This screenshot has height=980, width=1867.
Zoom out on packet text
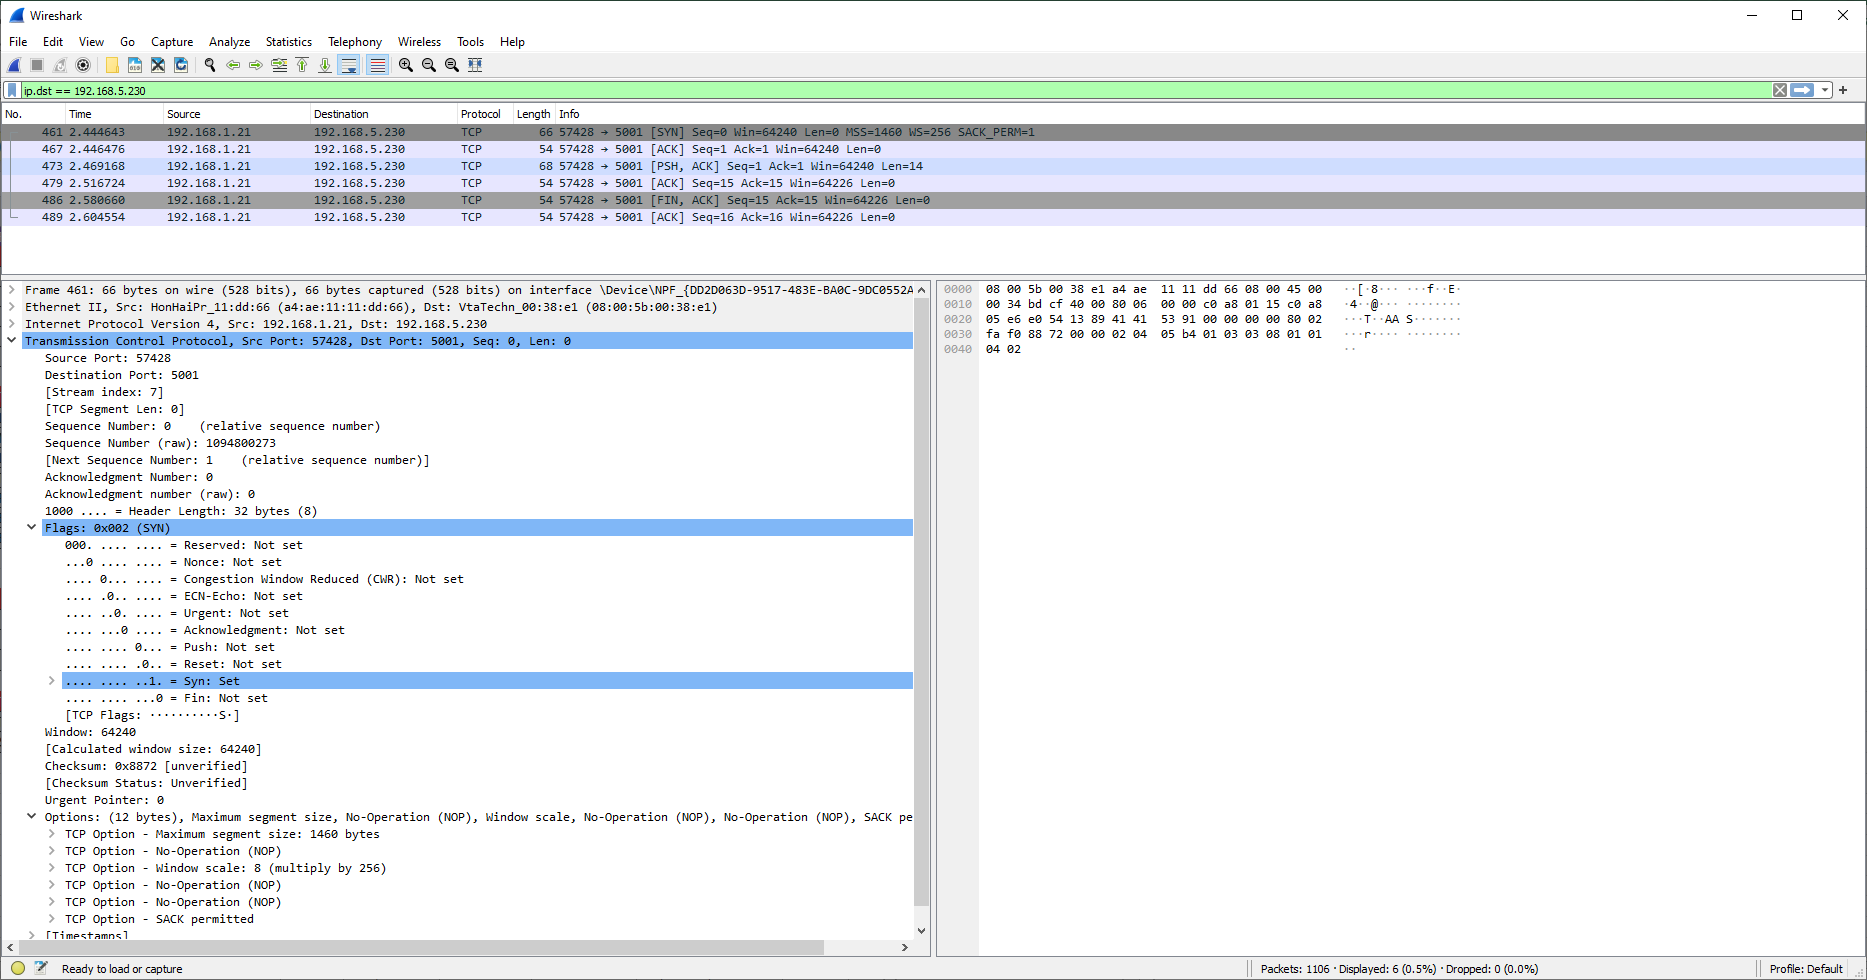point(429,65)
